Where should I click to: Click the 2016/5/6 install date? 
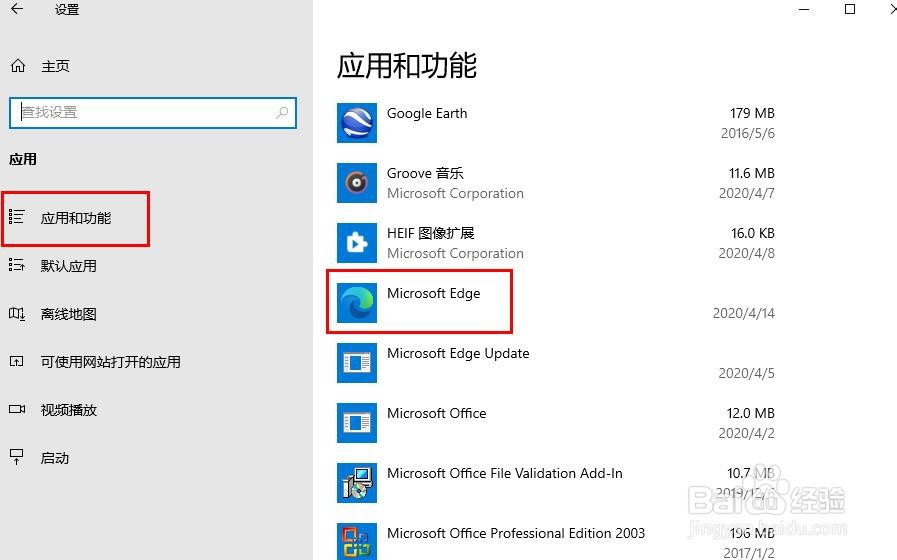[x=748, y=133]
